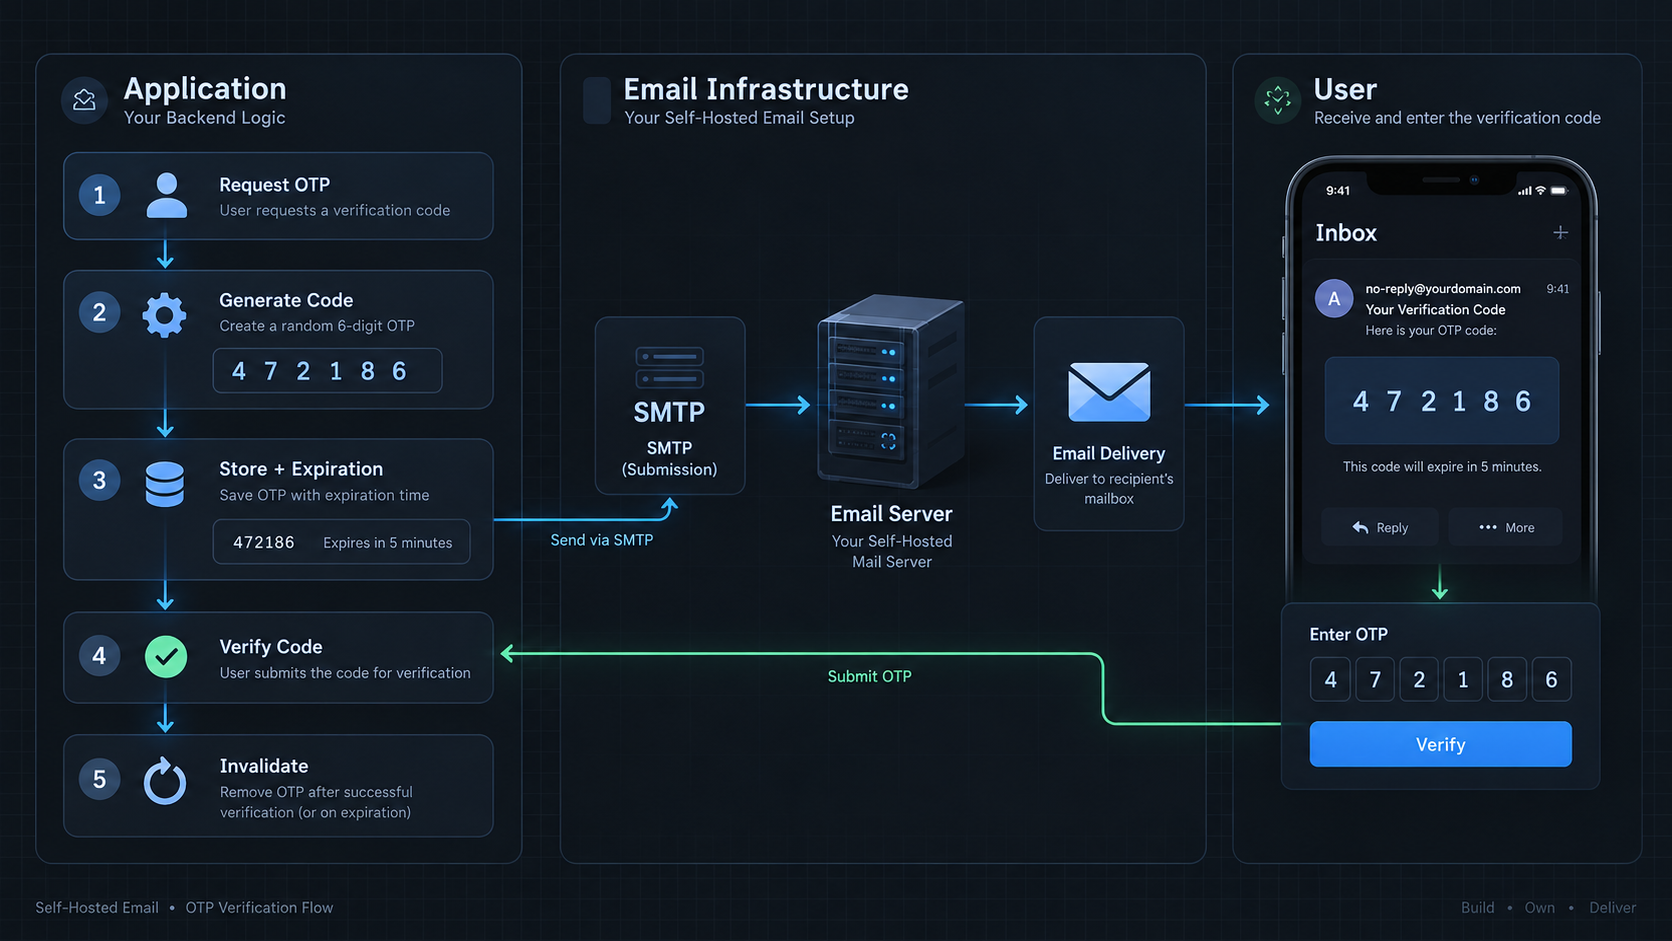Click the 'Your Backend Logic' subtitle
This screenshot has width=1672, height=941.
coord(205,118)
